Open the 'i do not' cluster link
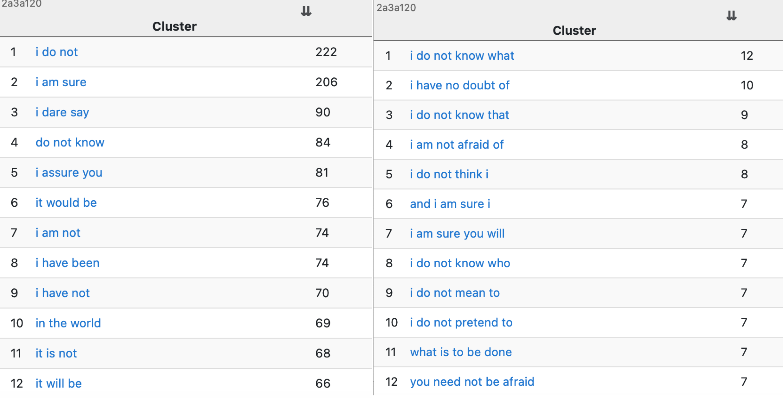Image resolution: width=783 pixels, height=399 pixels. tap(56, 52)
